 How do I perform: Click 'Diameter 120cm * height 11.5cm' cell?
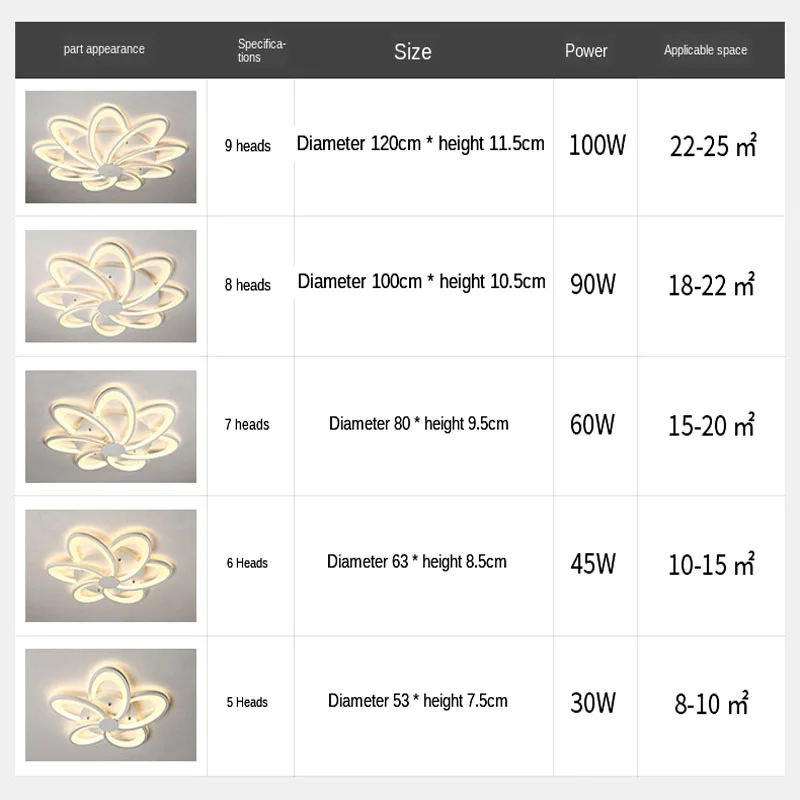[x=421, y=143]
